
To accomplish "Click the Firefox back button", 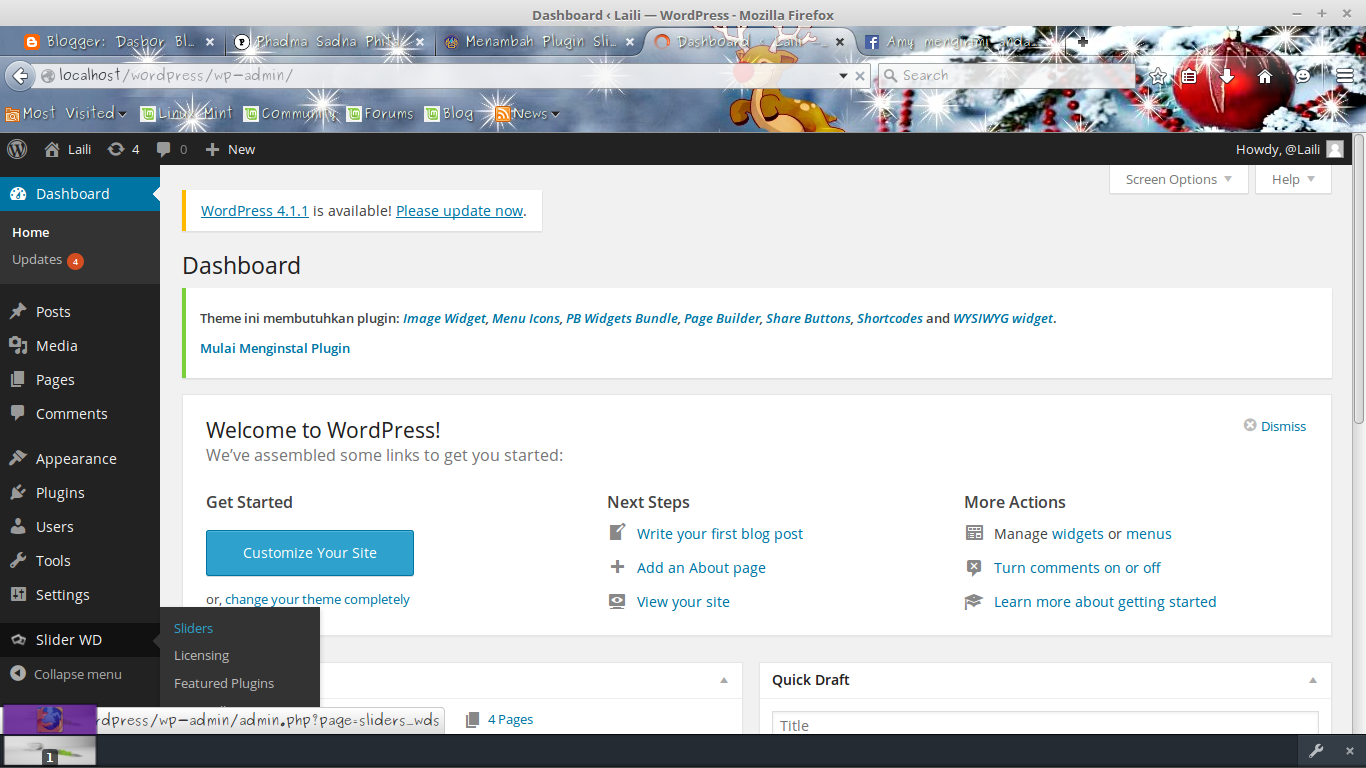I will [18, 75].
